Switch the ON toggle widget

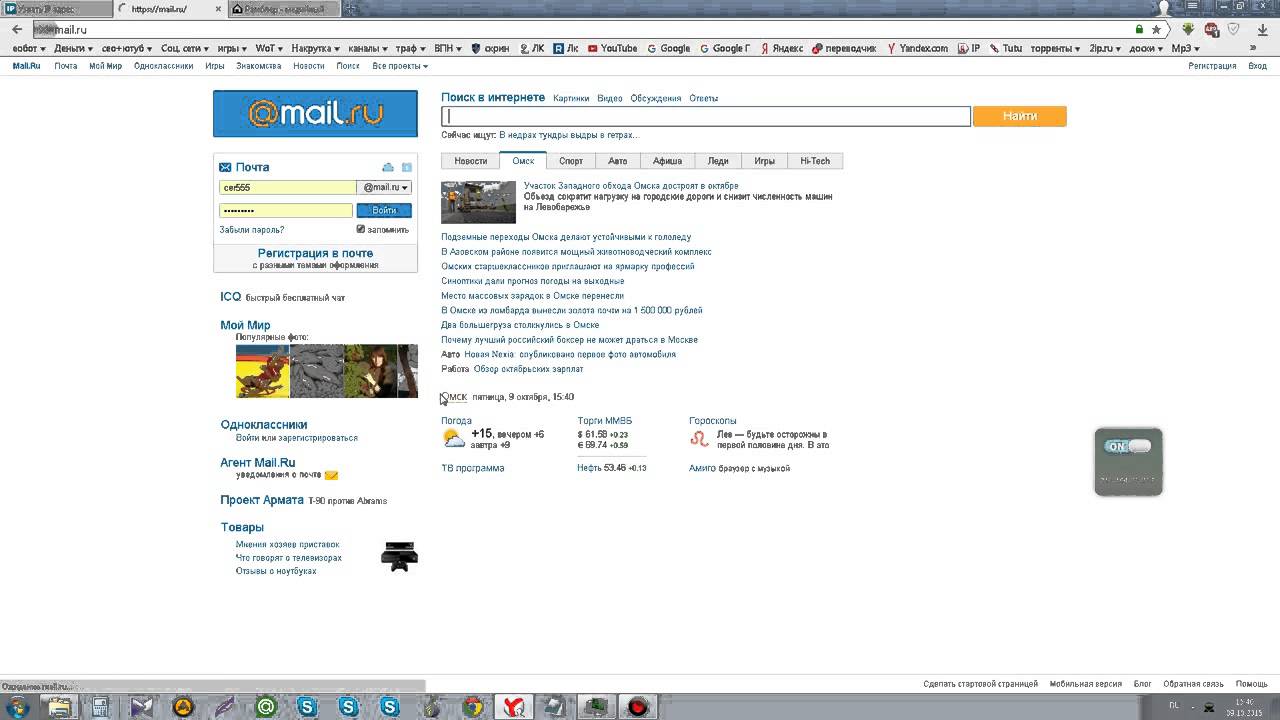coord(1128,446)
